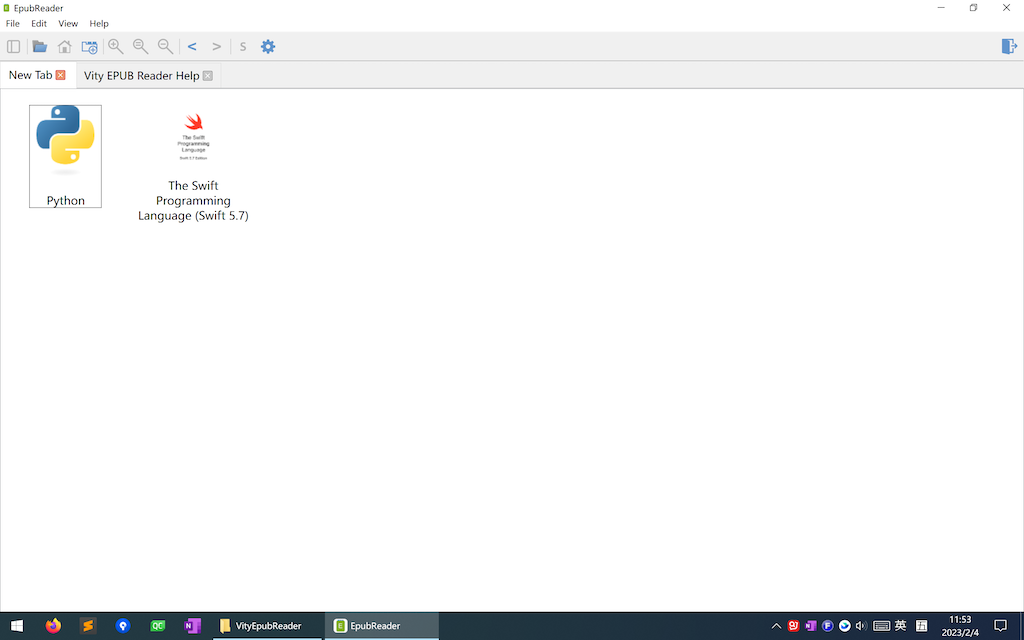Zoom out of the book text
1024x640 pixels.
[x=165, y=46]
